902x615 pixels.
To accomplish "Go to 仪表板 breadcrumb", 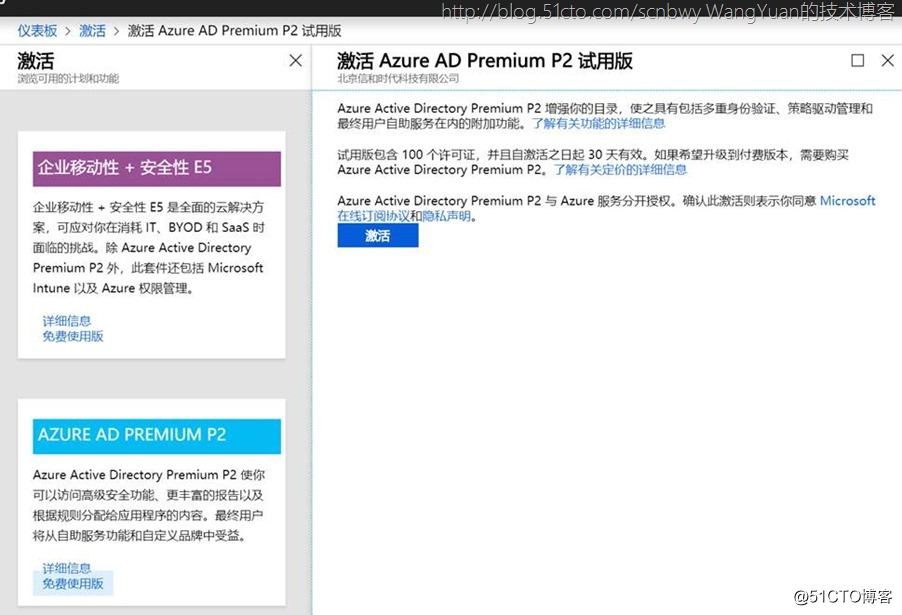I will pyautogui.click(x=37, y=30).
